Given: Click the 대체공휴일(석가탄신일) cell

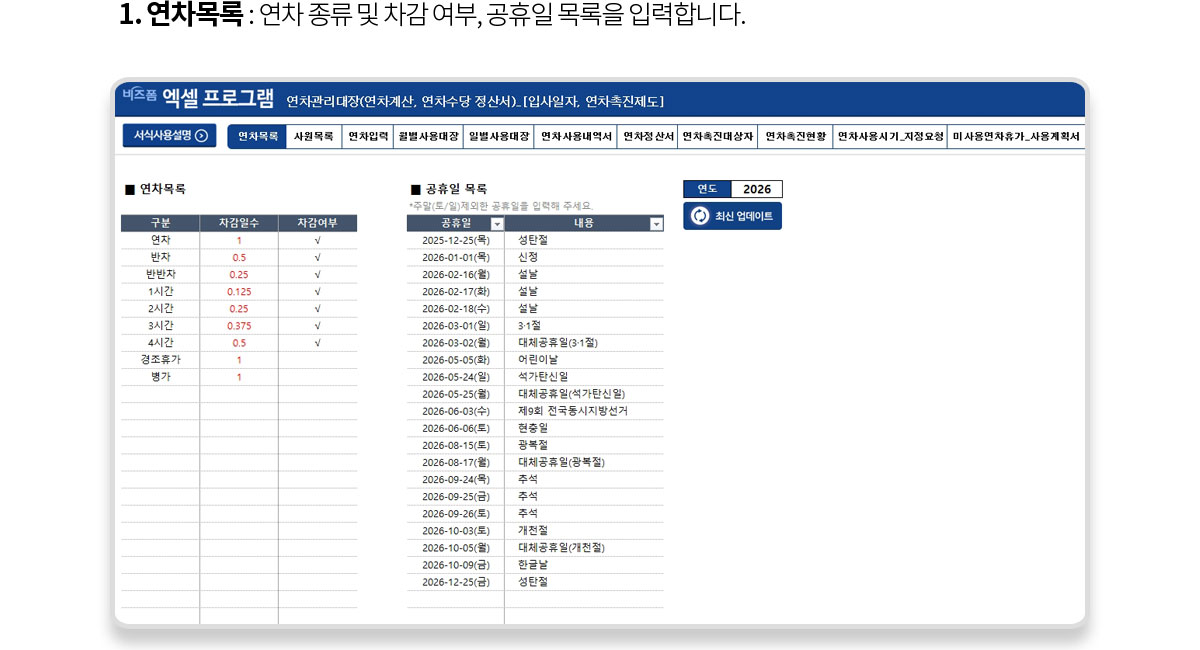Looking at the screenshot, I should tap(584, 394).
